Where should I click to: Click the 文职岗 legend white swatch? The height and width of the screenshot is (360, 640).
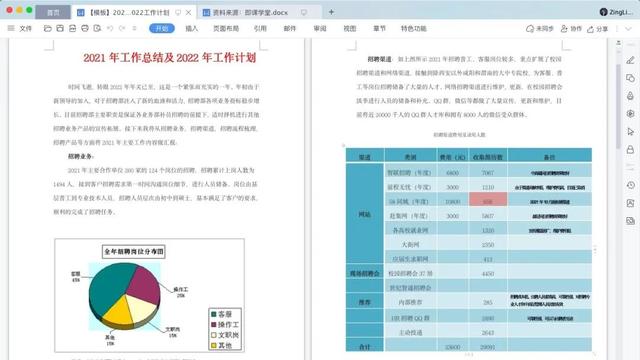(213, 335)
